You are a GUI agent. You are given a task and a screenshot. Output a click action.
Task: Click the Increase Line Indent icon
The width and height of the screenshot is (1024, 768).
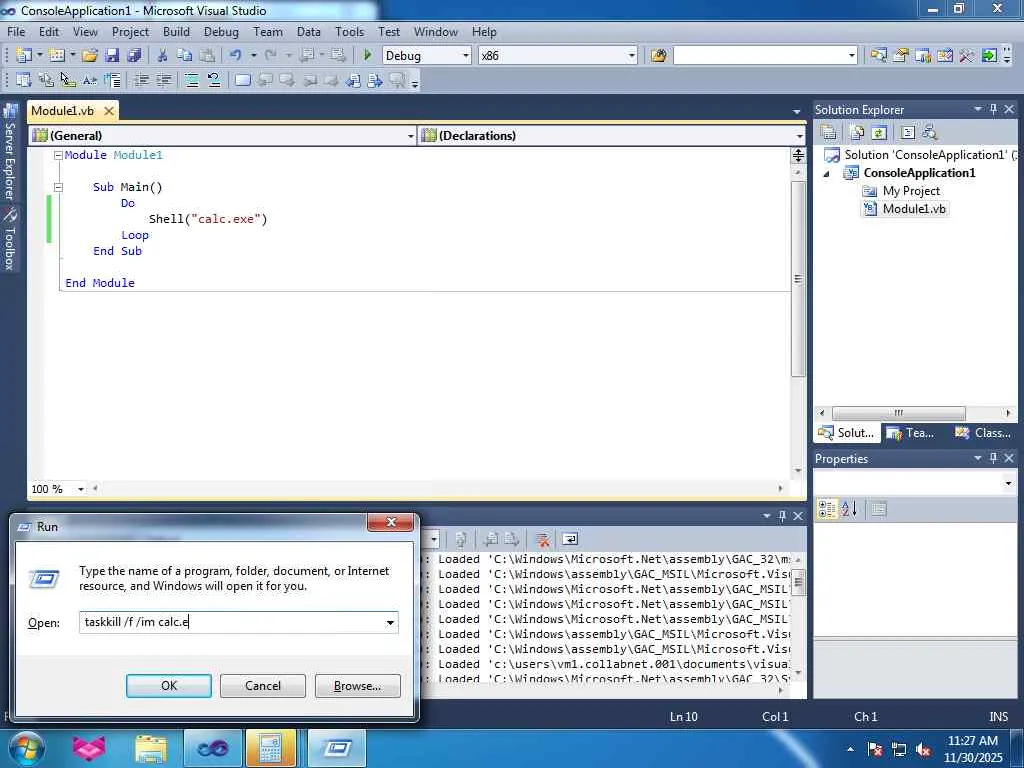[164, 80]
